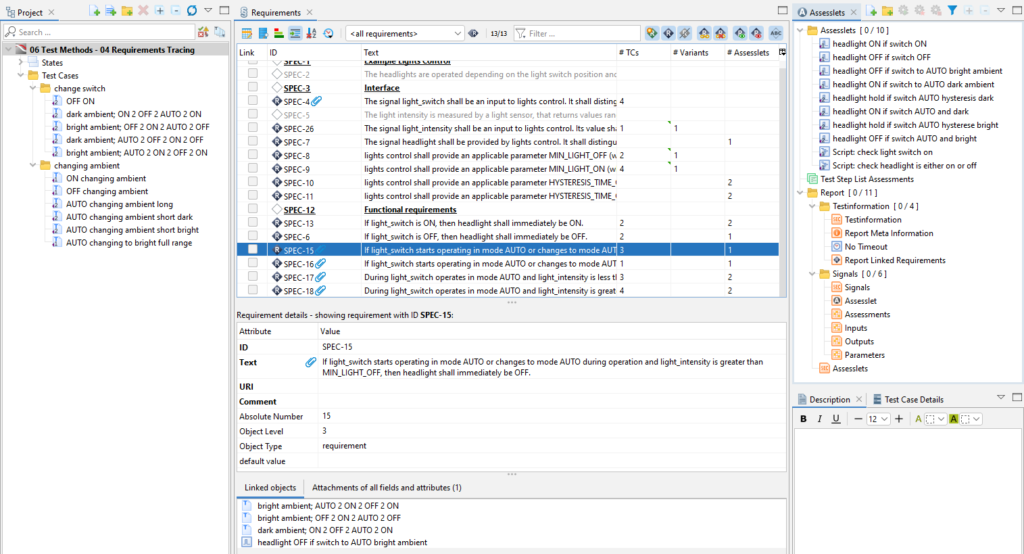Screen dimensions: 1024x554
Task: Click the Filter input field in Requirements
Action: coord(577,33)
